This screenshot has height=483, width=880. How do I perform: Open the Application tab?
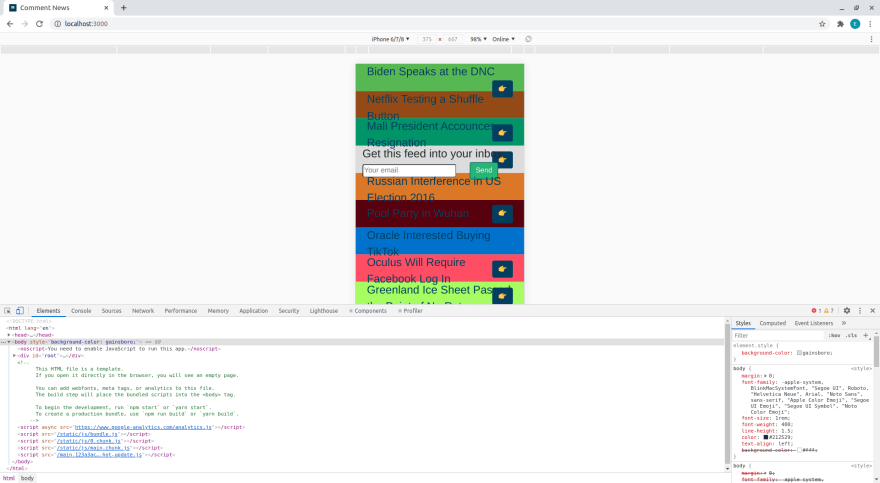253,311
